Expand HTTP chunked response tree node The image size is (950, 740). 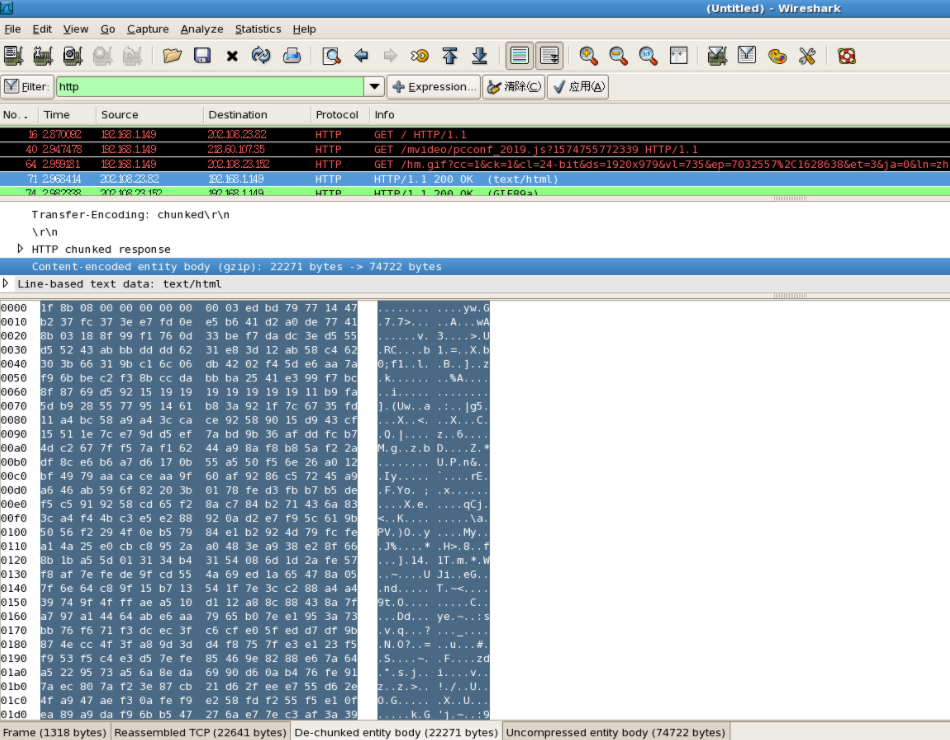[20, 248]
